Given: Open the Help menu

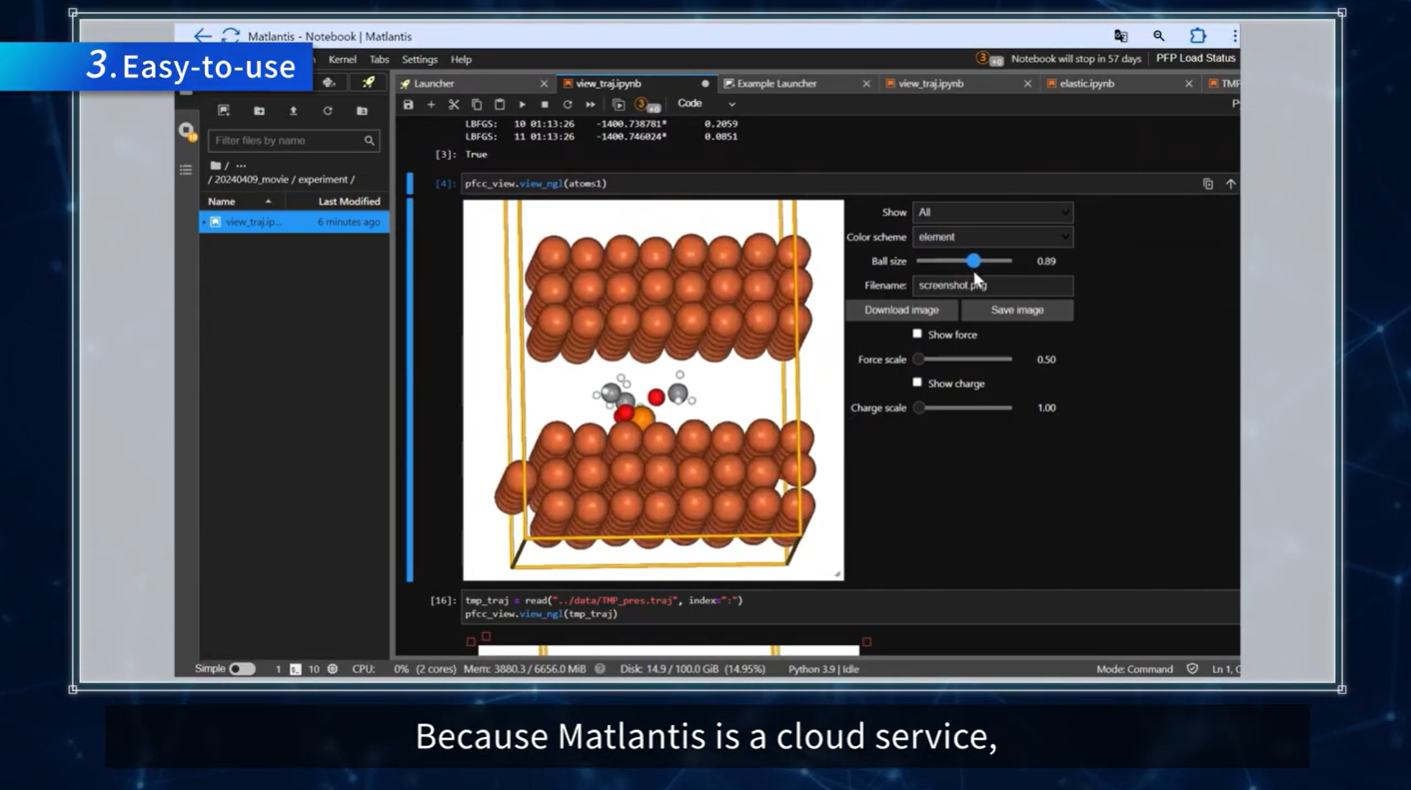Looking at the screenshot, I should (461, 60).
